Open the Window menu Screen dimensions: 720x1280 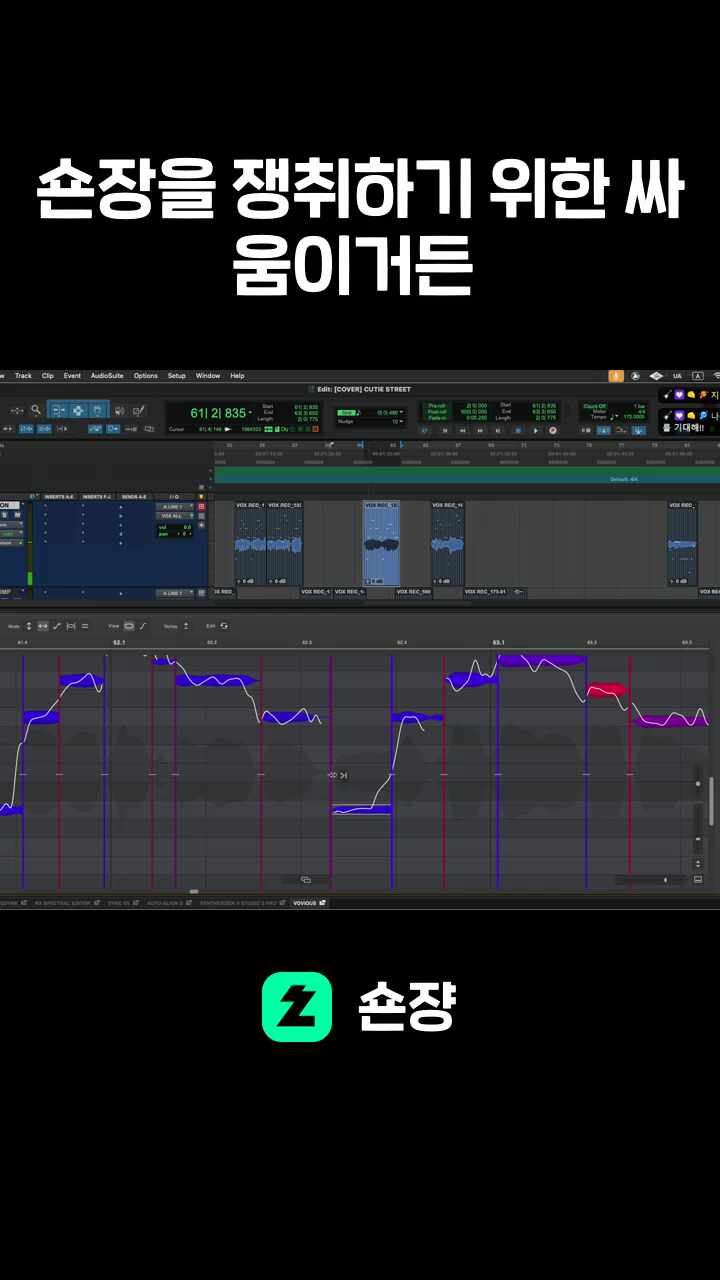click(208, 376)
